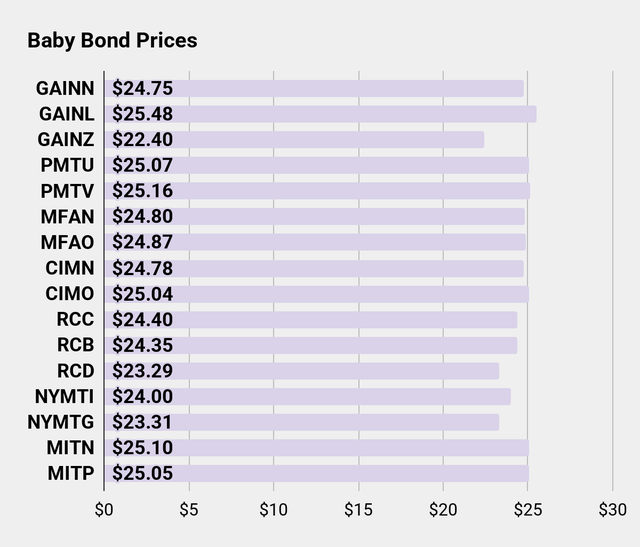Click the GAINZ bar at $22.40
The height and width of the screenshot is (547, 640).
[x=294, y=140]
